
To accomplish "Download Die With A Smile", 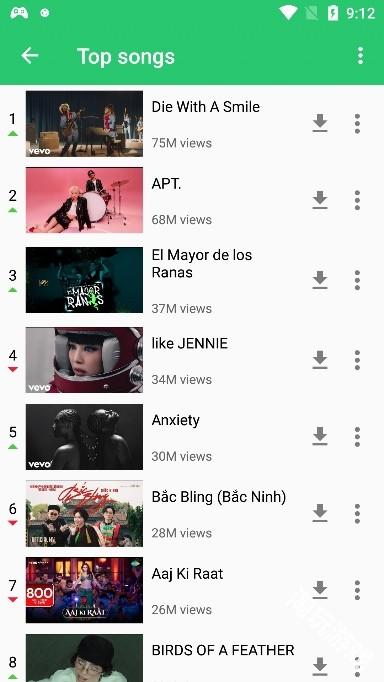I will tap(320, 124).
